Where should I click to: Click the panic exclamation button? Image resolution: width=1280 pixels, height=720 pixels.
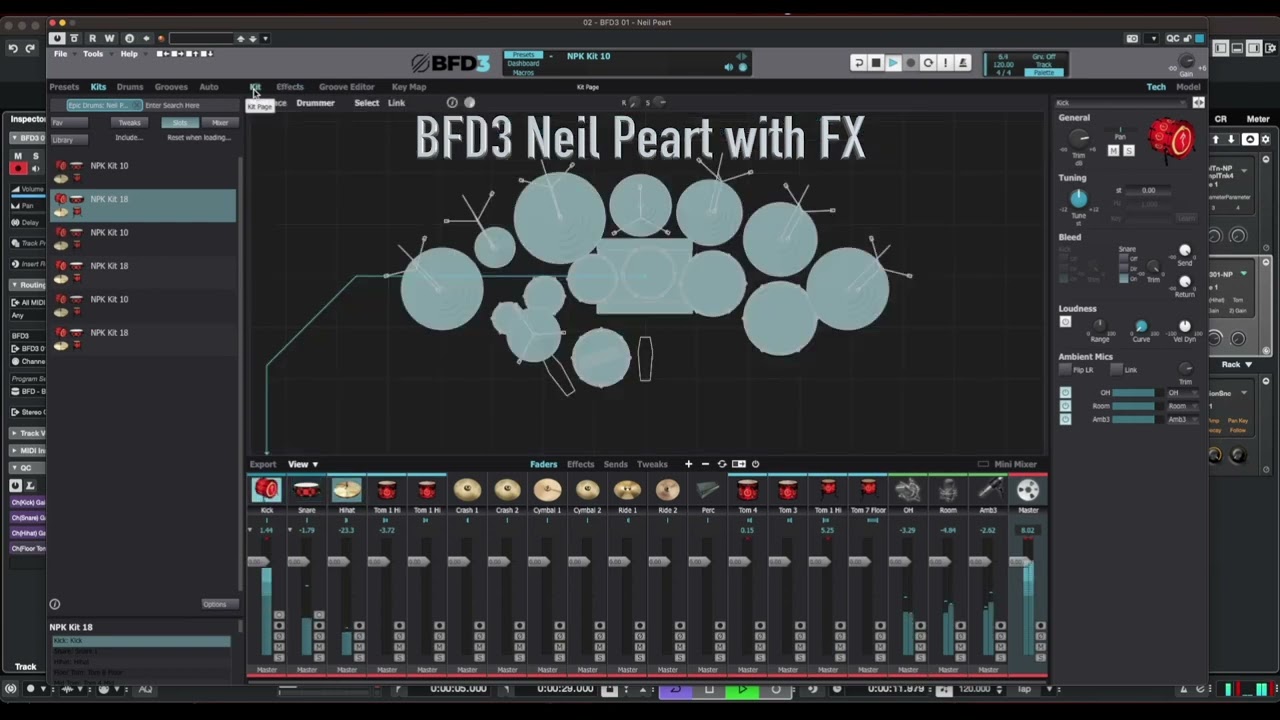coord(945,63)
